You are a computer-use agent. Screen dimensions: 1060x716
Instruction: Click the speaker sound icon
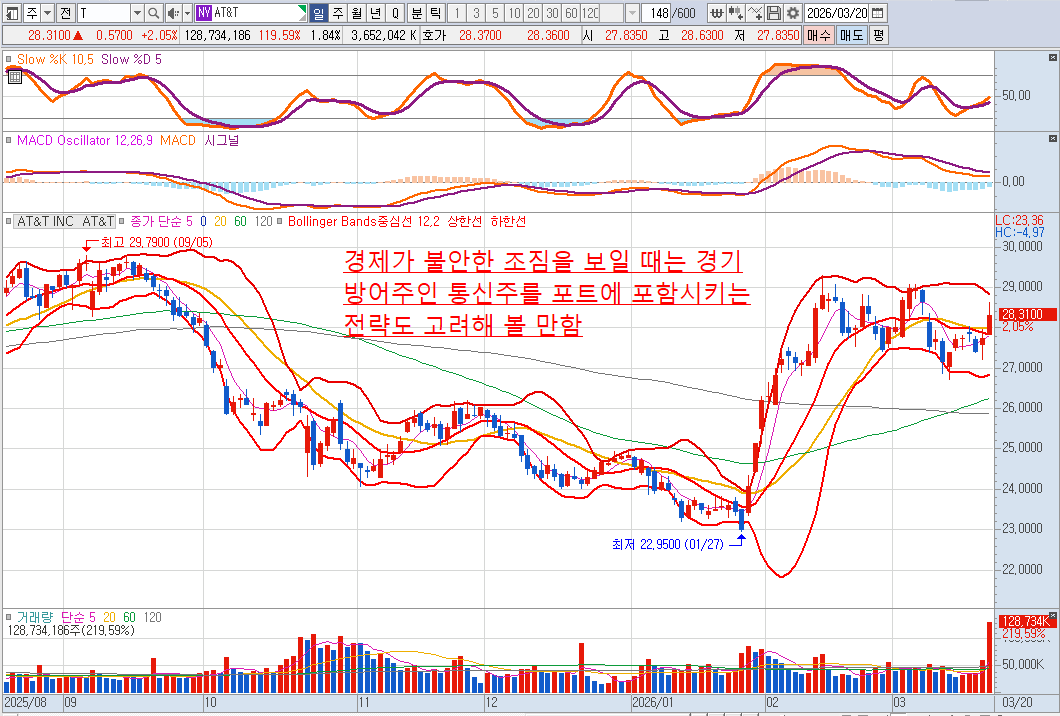pos(172,13)
